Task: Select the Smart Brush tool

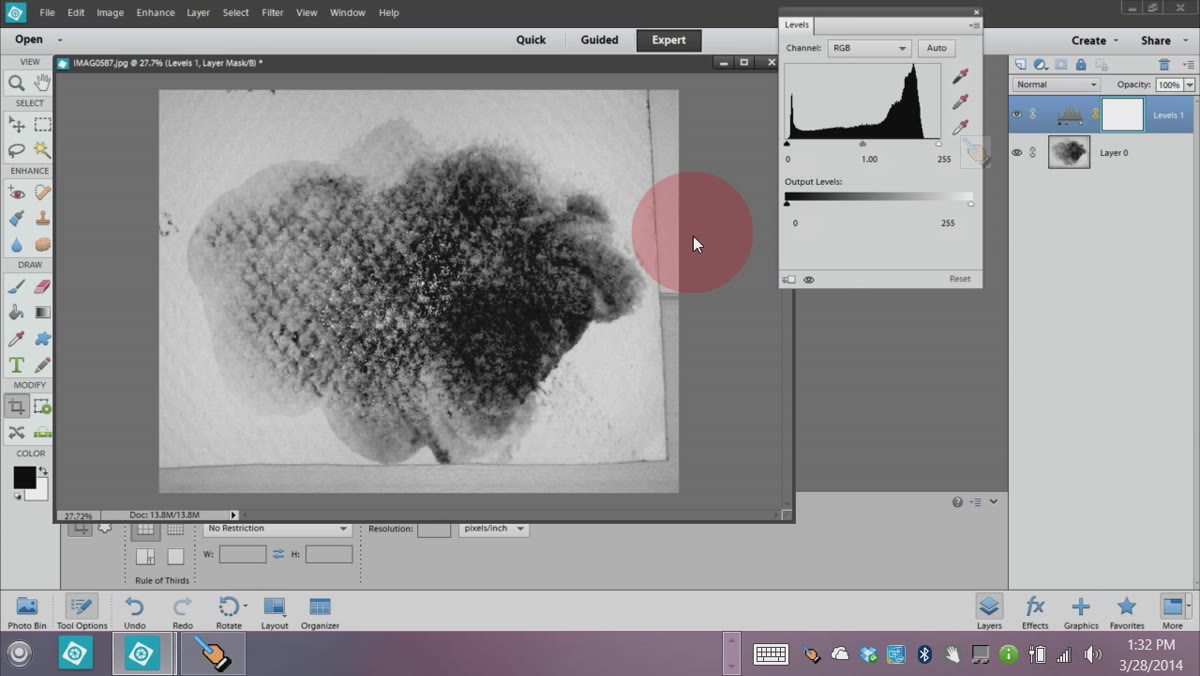Action: [x=16, y=218]
